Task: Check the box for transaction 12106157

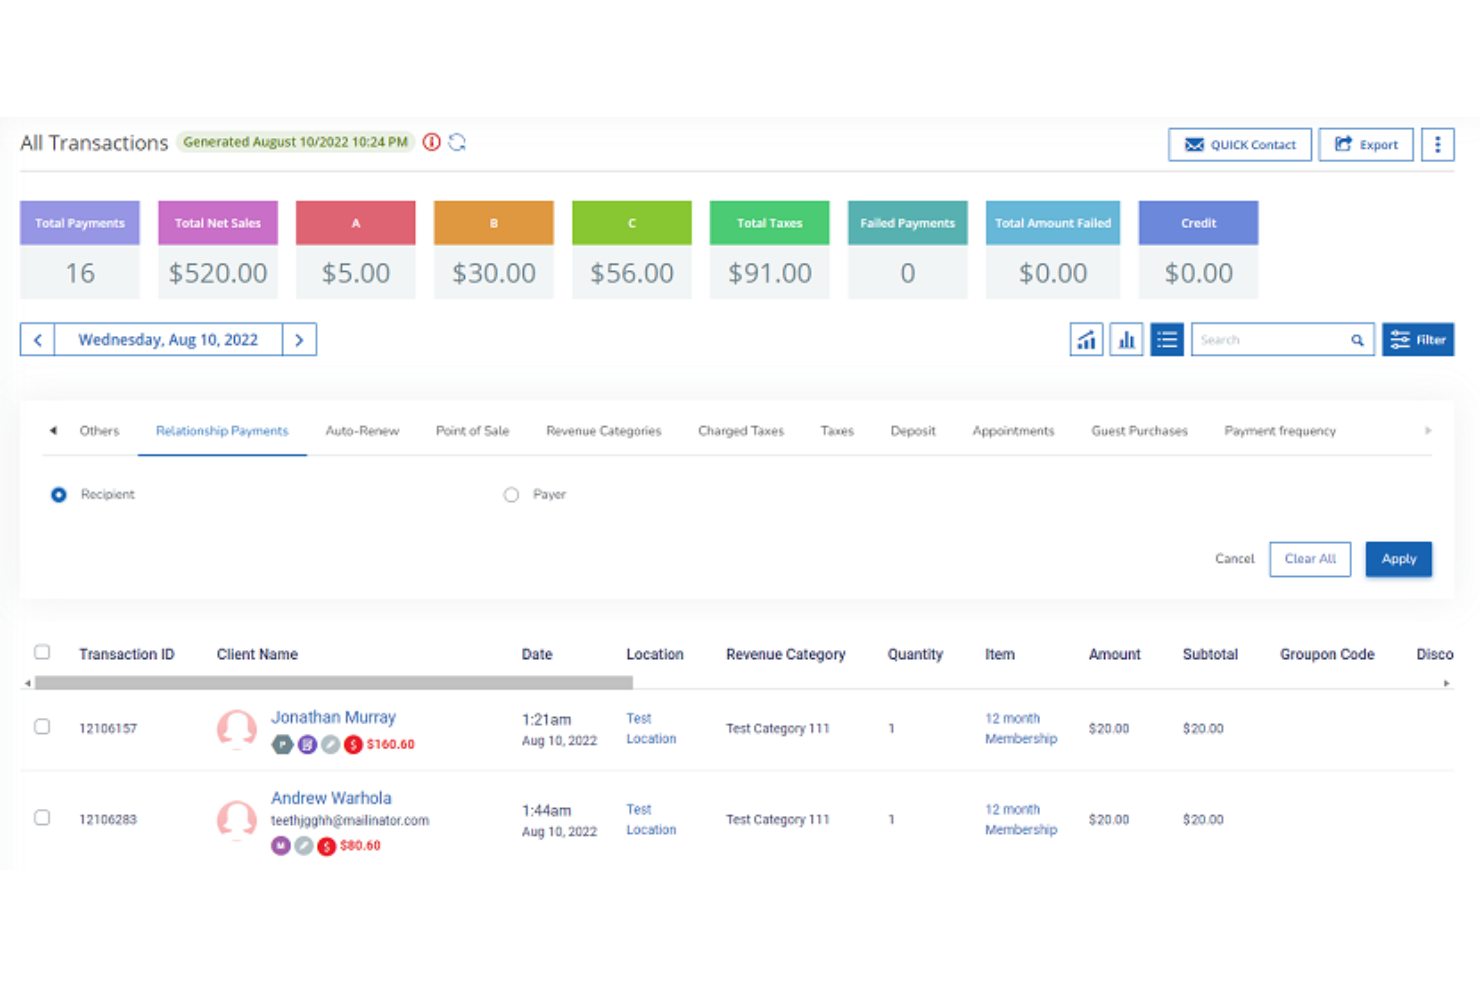Action: pos(42,727)
